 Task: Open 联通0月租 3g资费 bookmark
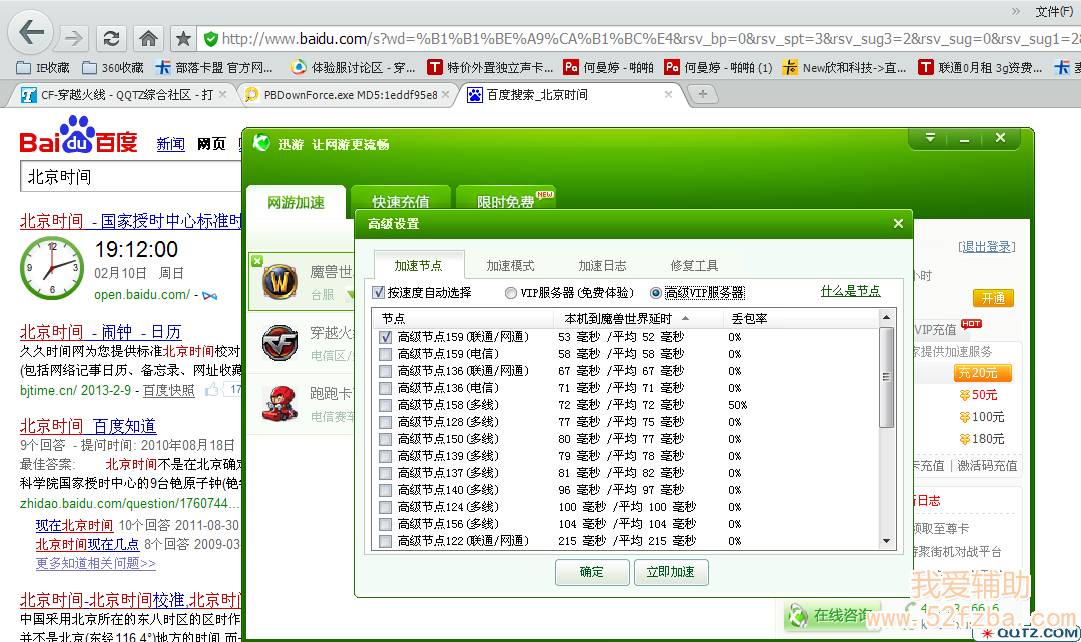[x=980, y=68]
